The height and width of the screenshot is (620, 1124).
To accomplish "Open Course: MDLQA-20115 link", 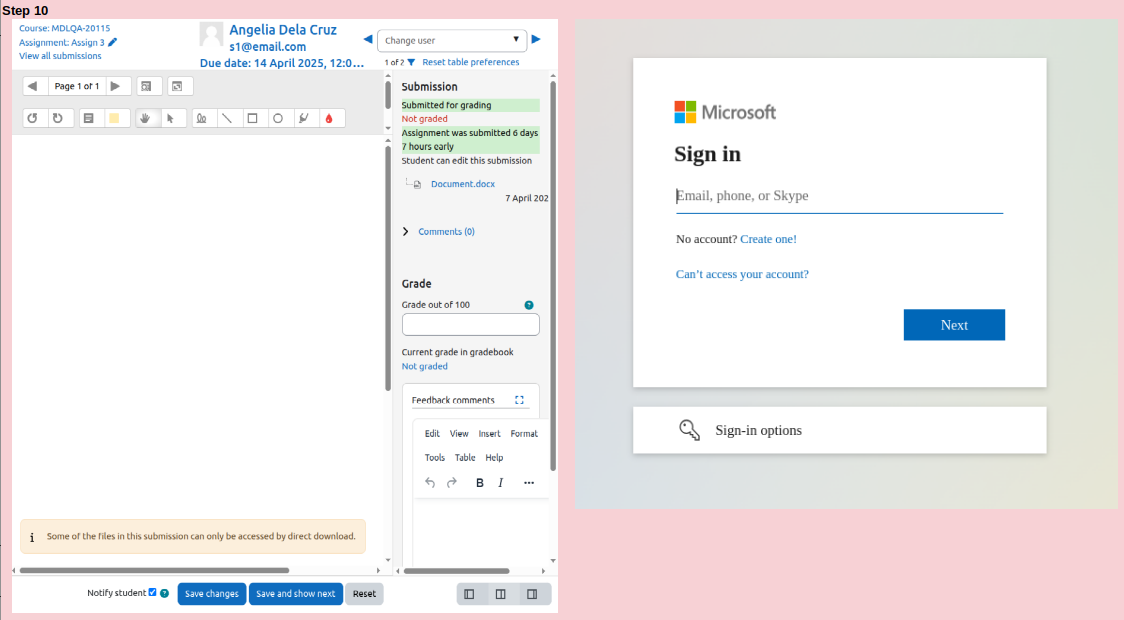I will coord(65,29).
